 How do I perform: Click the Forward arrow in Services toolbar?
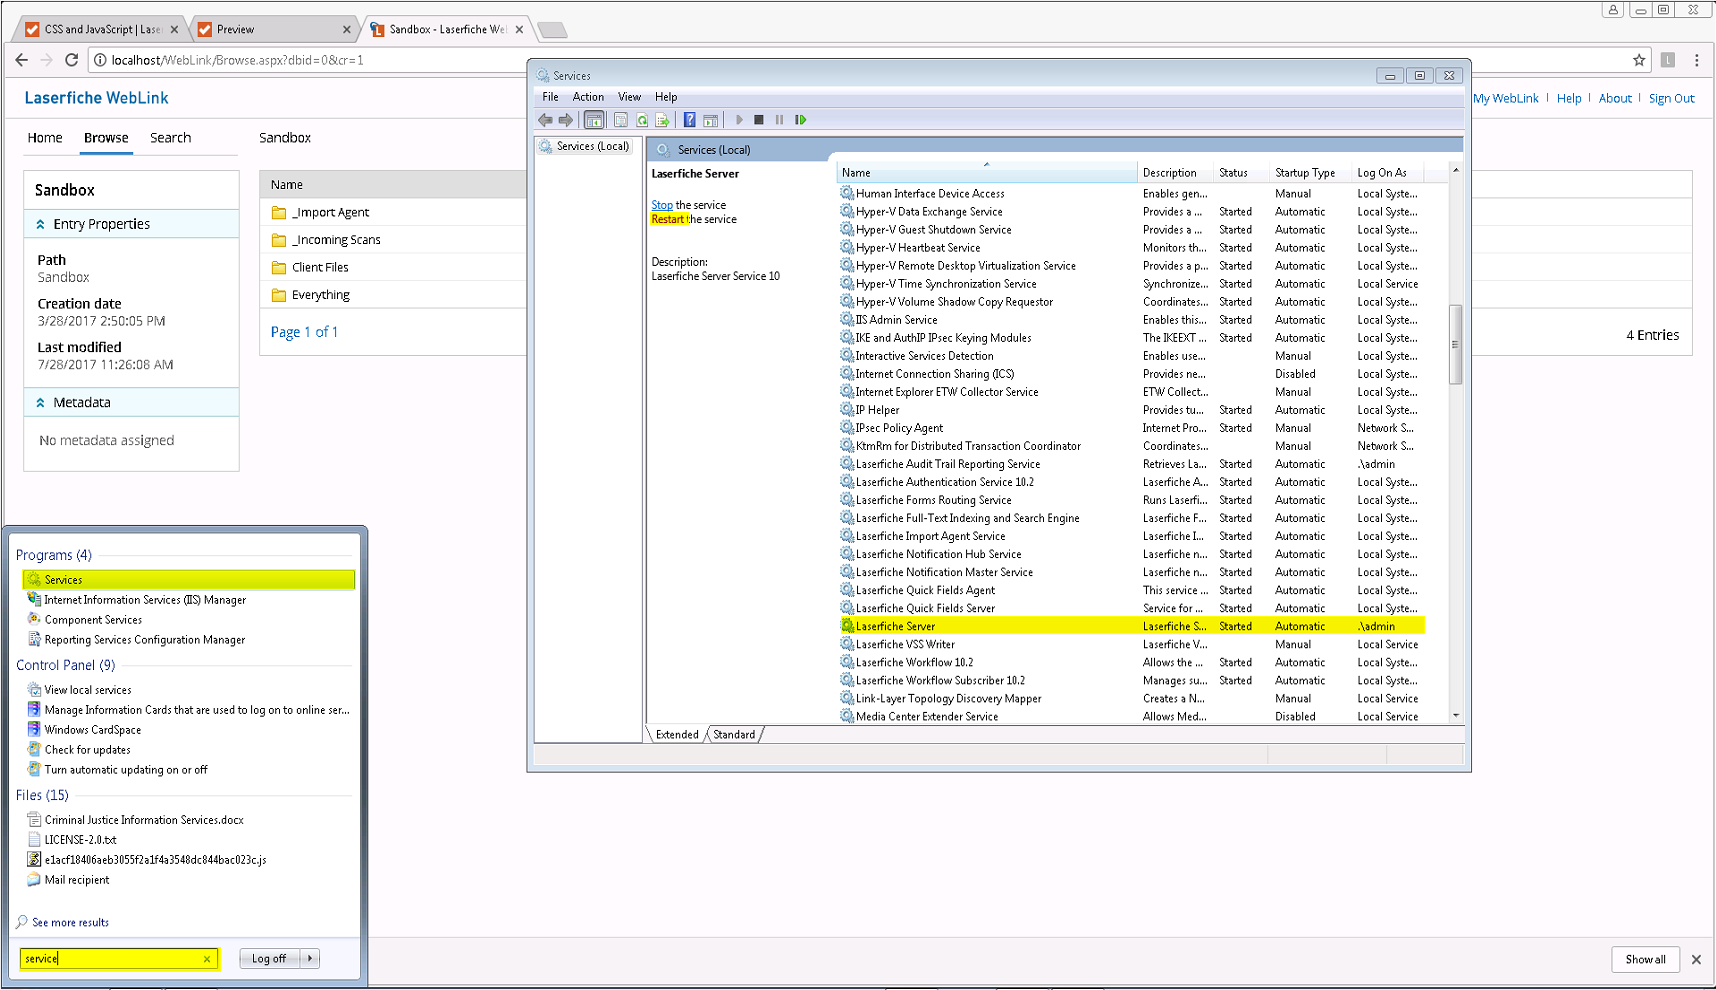(x=566, y=120)
